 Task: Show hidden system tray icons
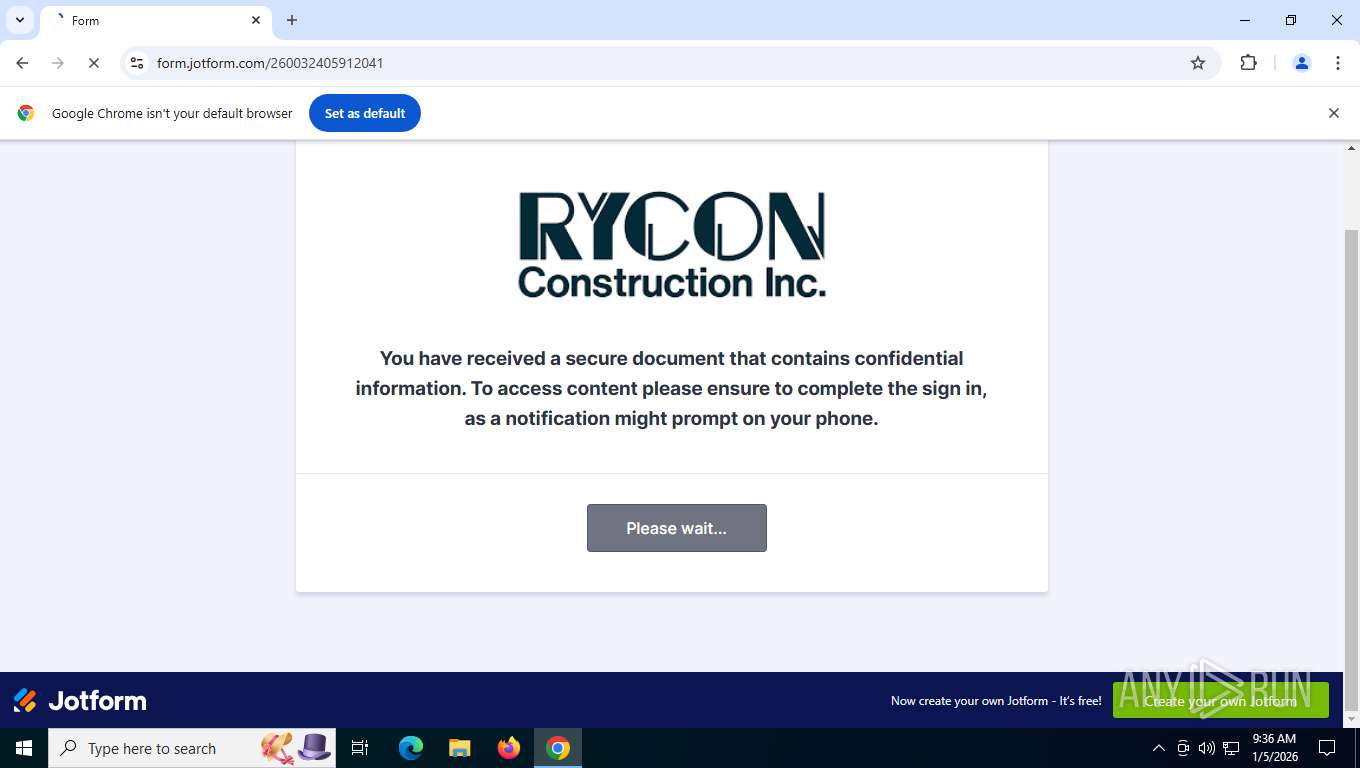[1159, 748]
